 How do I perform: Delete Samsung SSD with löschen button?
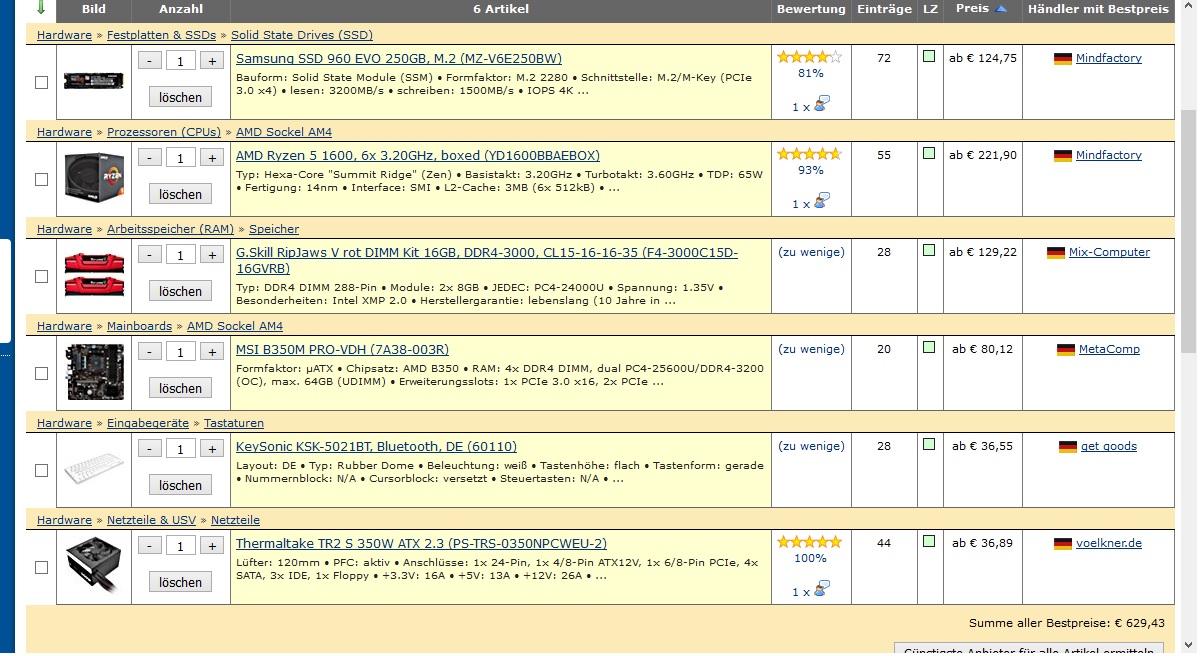[180, 97]
